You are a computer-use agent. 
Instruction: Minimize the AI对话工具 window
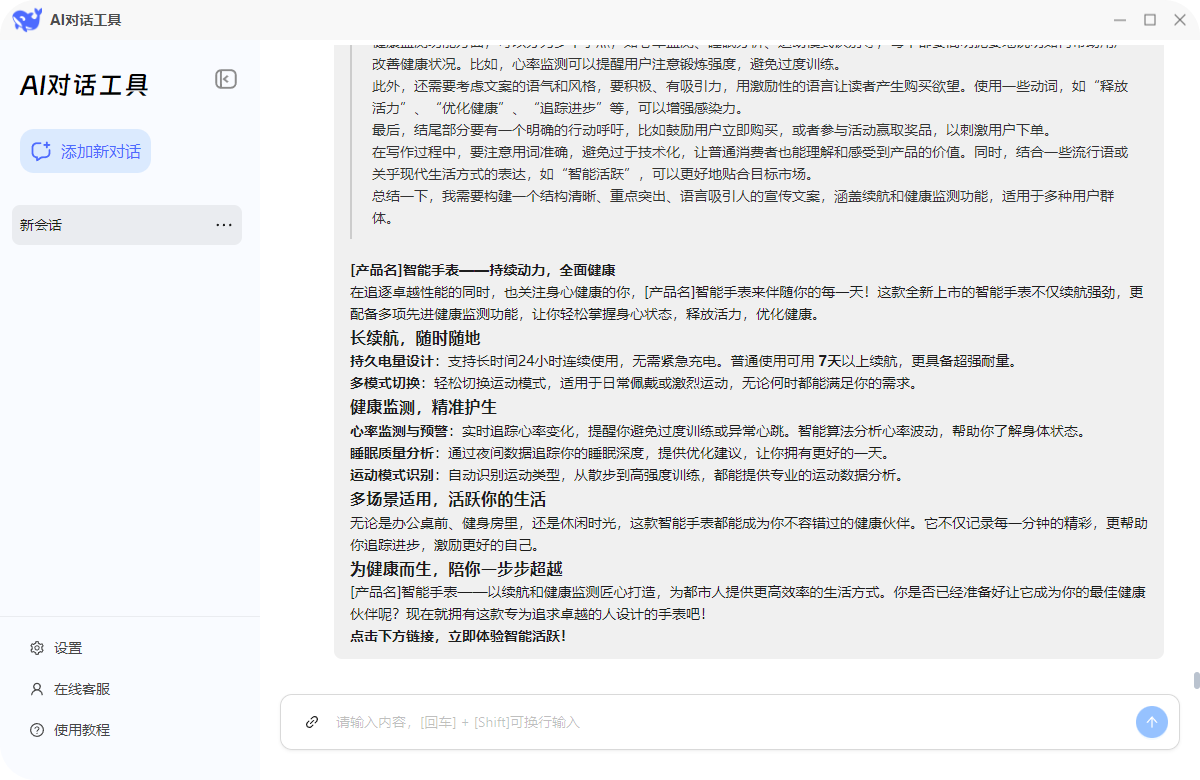(x=1118, y=19)
